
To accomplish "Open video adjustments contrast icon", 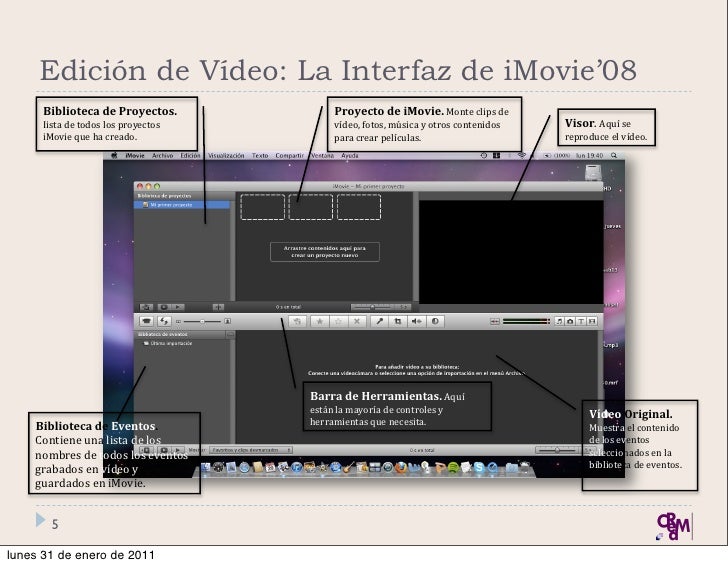I will tap(435, 321).
